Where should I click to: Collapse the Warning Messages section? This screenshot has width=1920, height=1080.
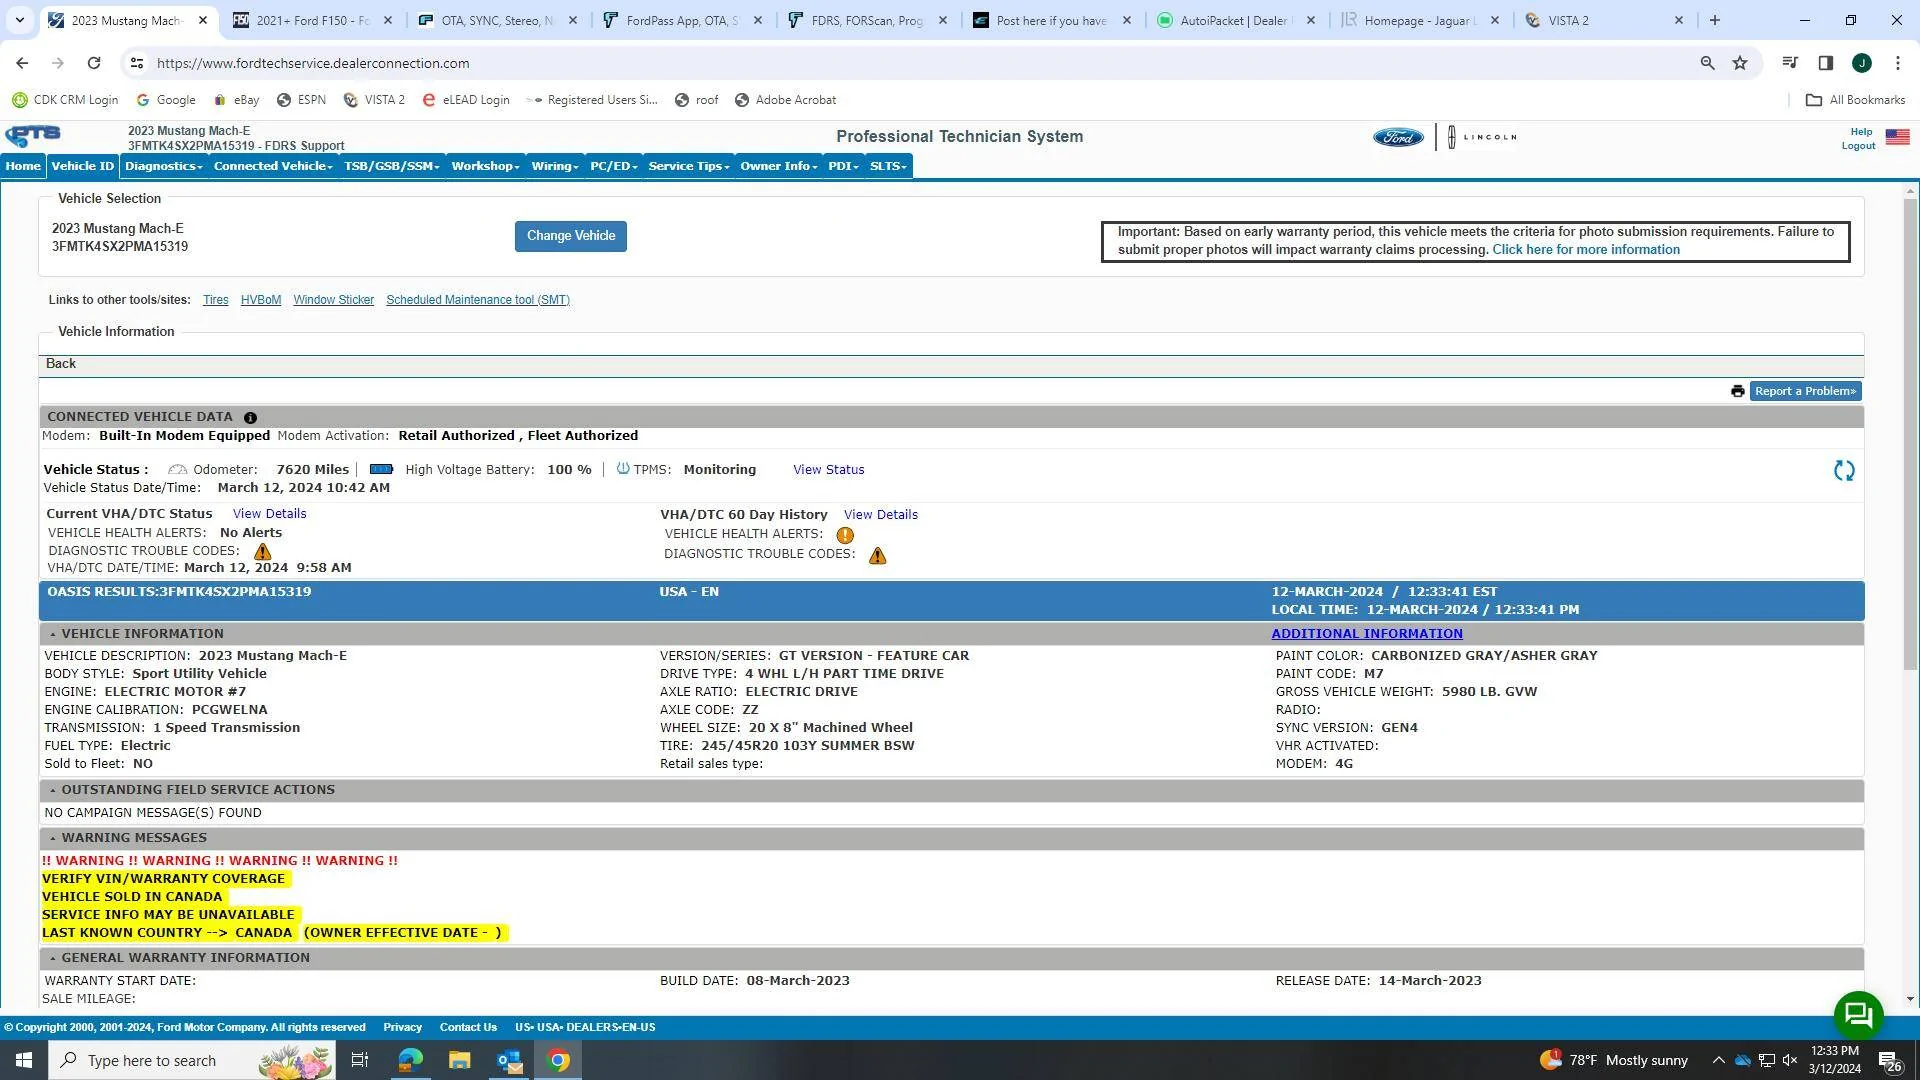[53, 838]
